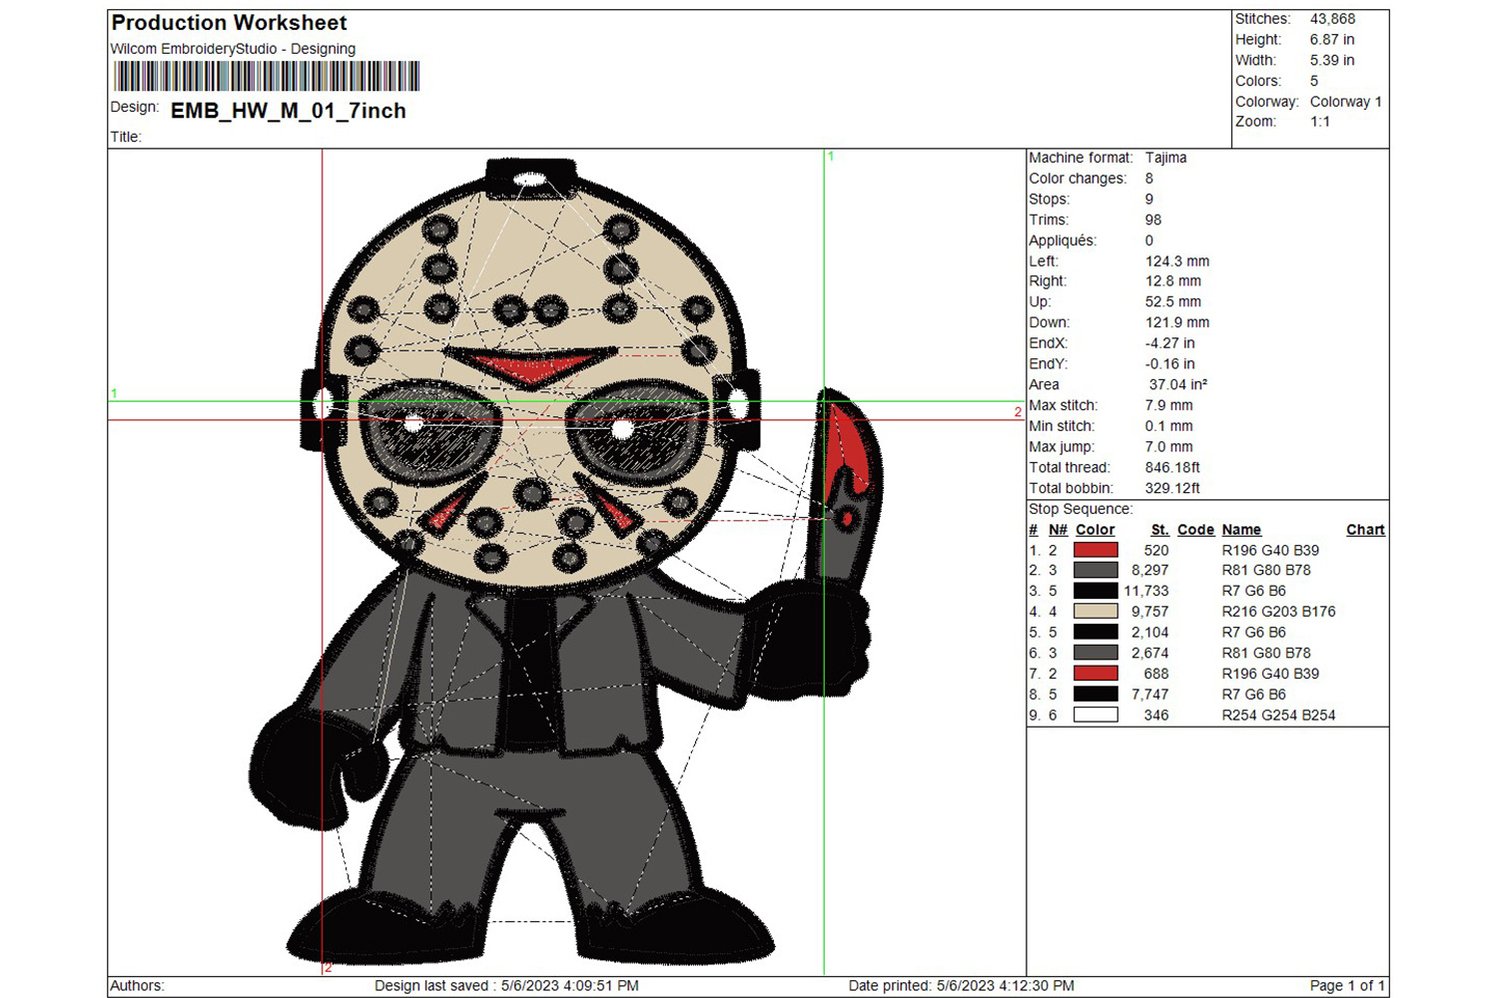Click the black swatch in stop row 5
The height and width of the screenshot is (998, 1500).
[1095, 632]
